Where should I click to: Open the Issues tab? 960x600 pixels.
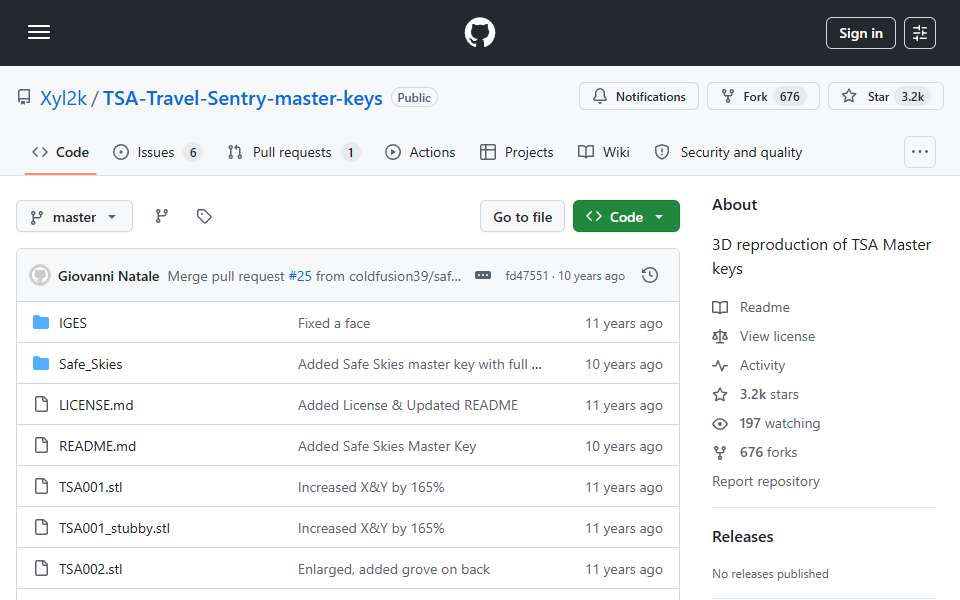tap(157, 152)
